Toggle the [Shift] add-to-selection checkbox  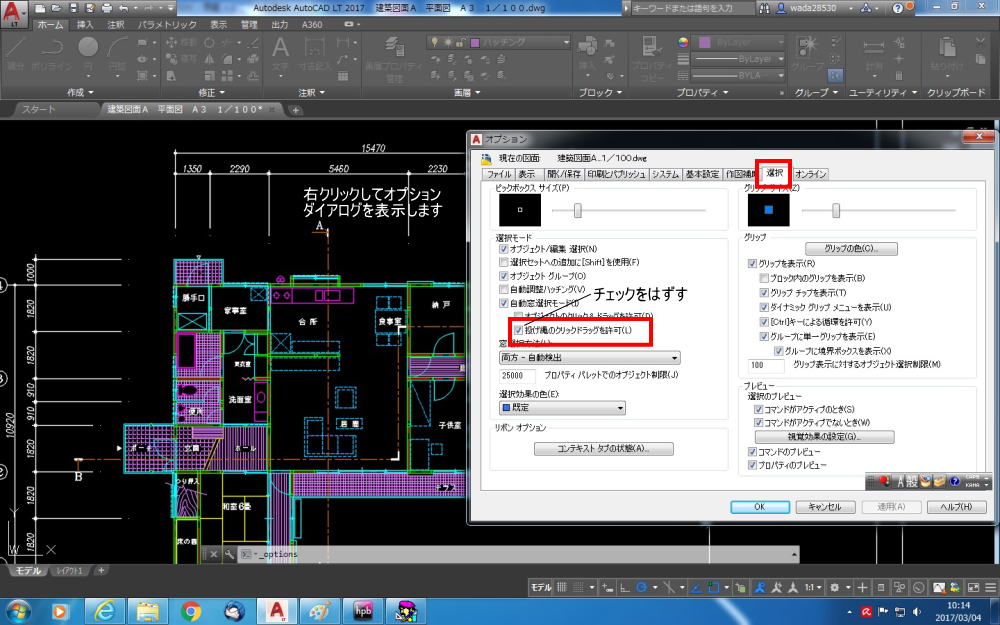504,262
